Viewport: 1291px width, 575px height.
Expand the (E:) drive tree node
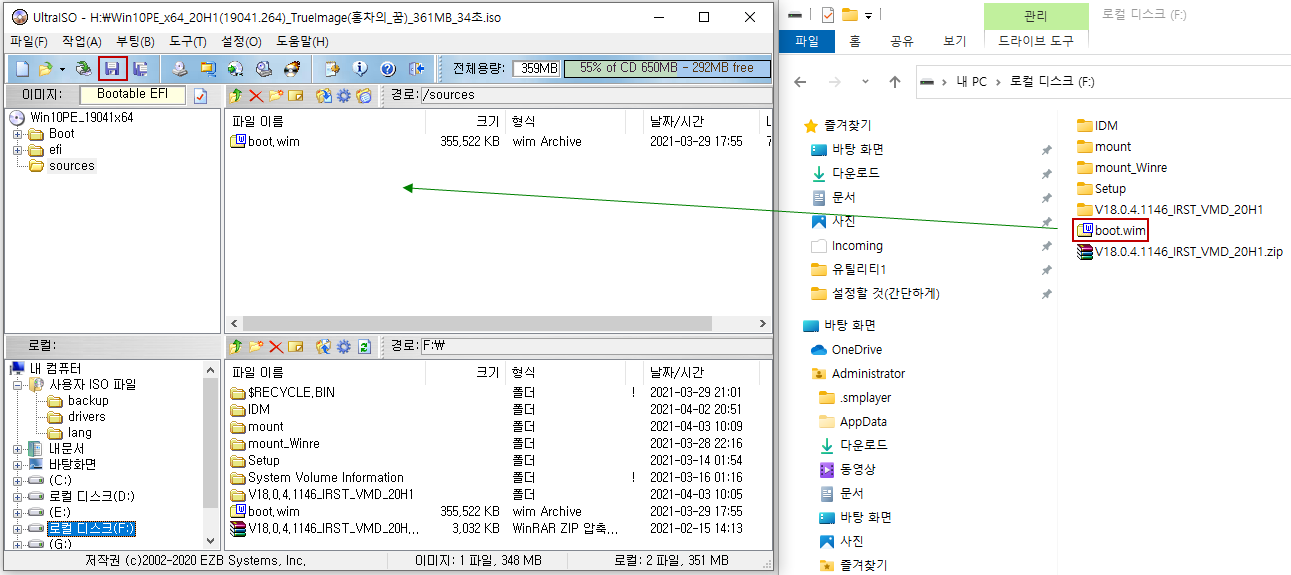(18, 513)
